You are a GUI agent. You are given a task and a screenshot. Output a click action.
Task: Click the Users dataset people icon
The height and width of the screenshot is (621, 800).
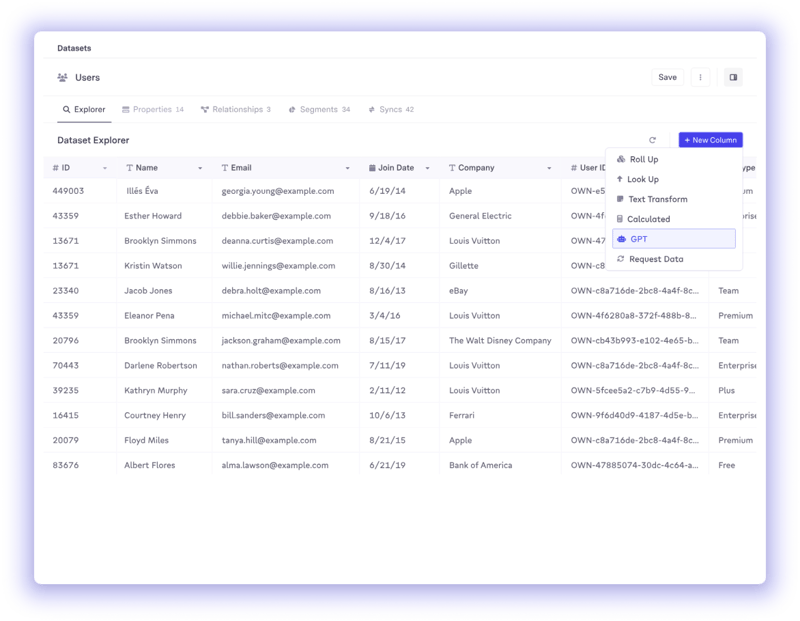(x=62, y=77)
